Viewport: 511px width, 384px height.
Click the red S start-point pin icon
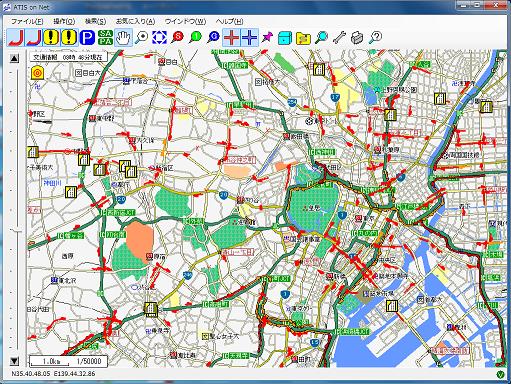(x=177, y=37)
